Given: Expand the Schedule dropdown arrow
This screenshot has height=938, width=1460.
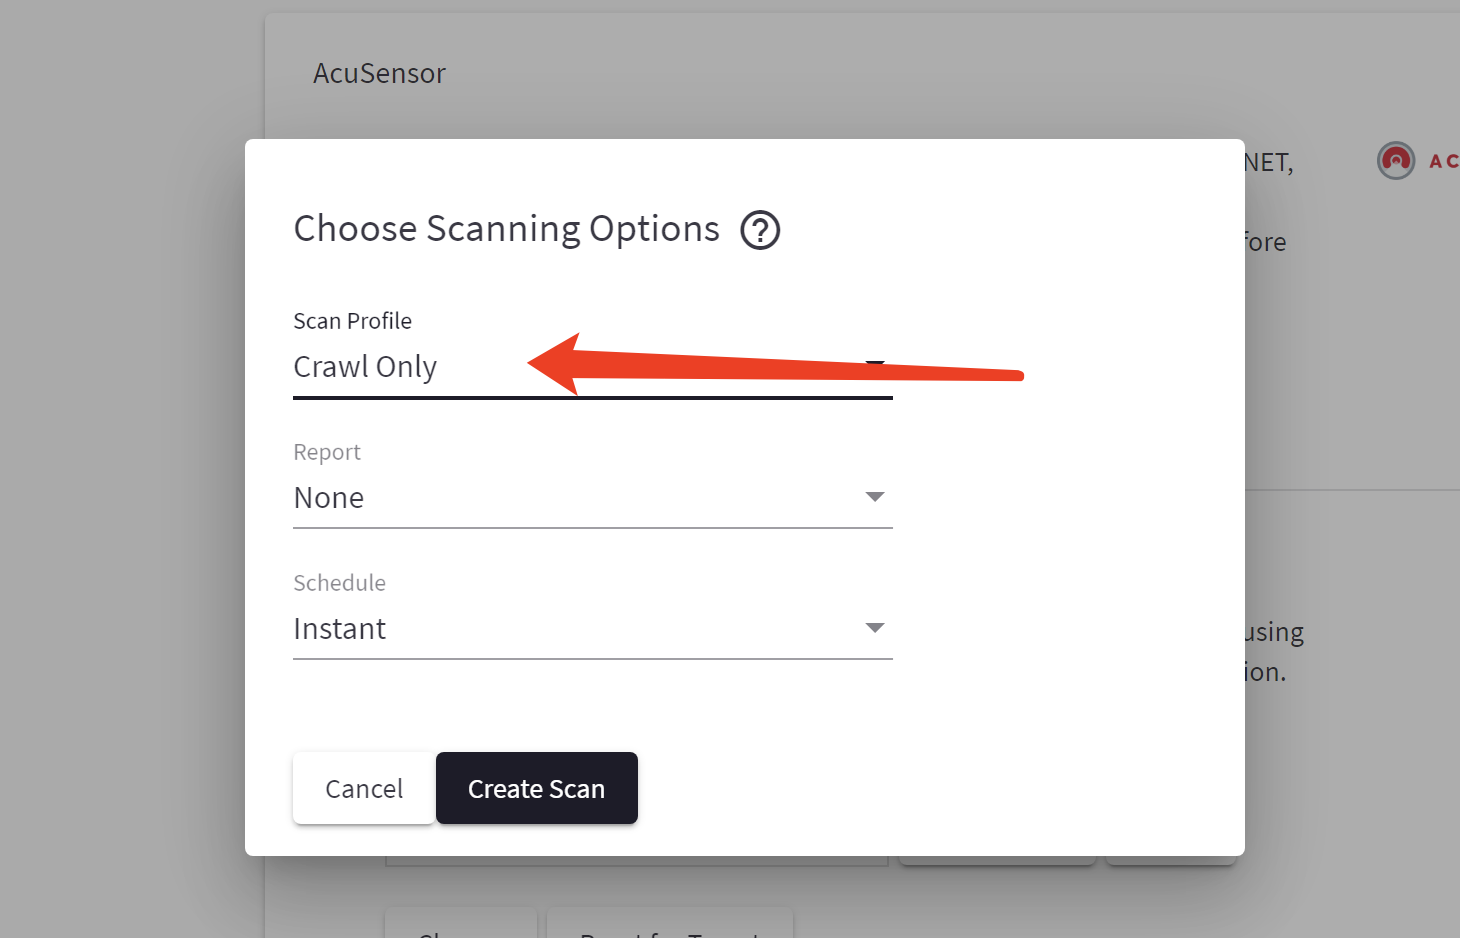Looking at the screenshot, I should click(x=875, y=628).
